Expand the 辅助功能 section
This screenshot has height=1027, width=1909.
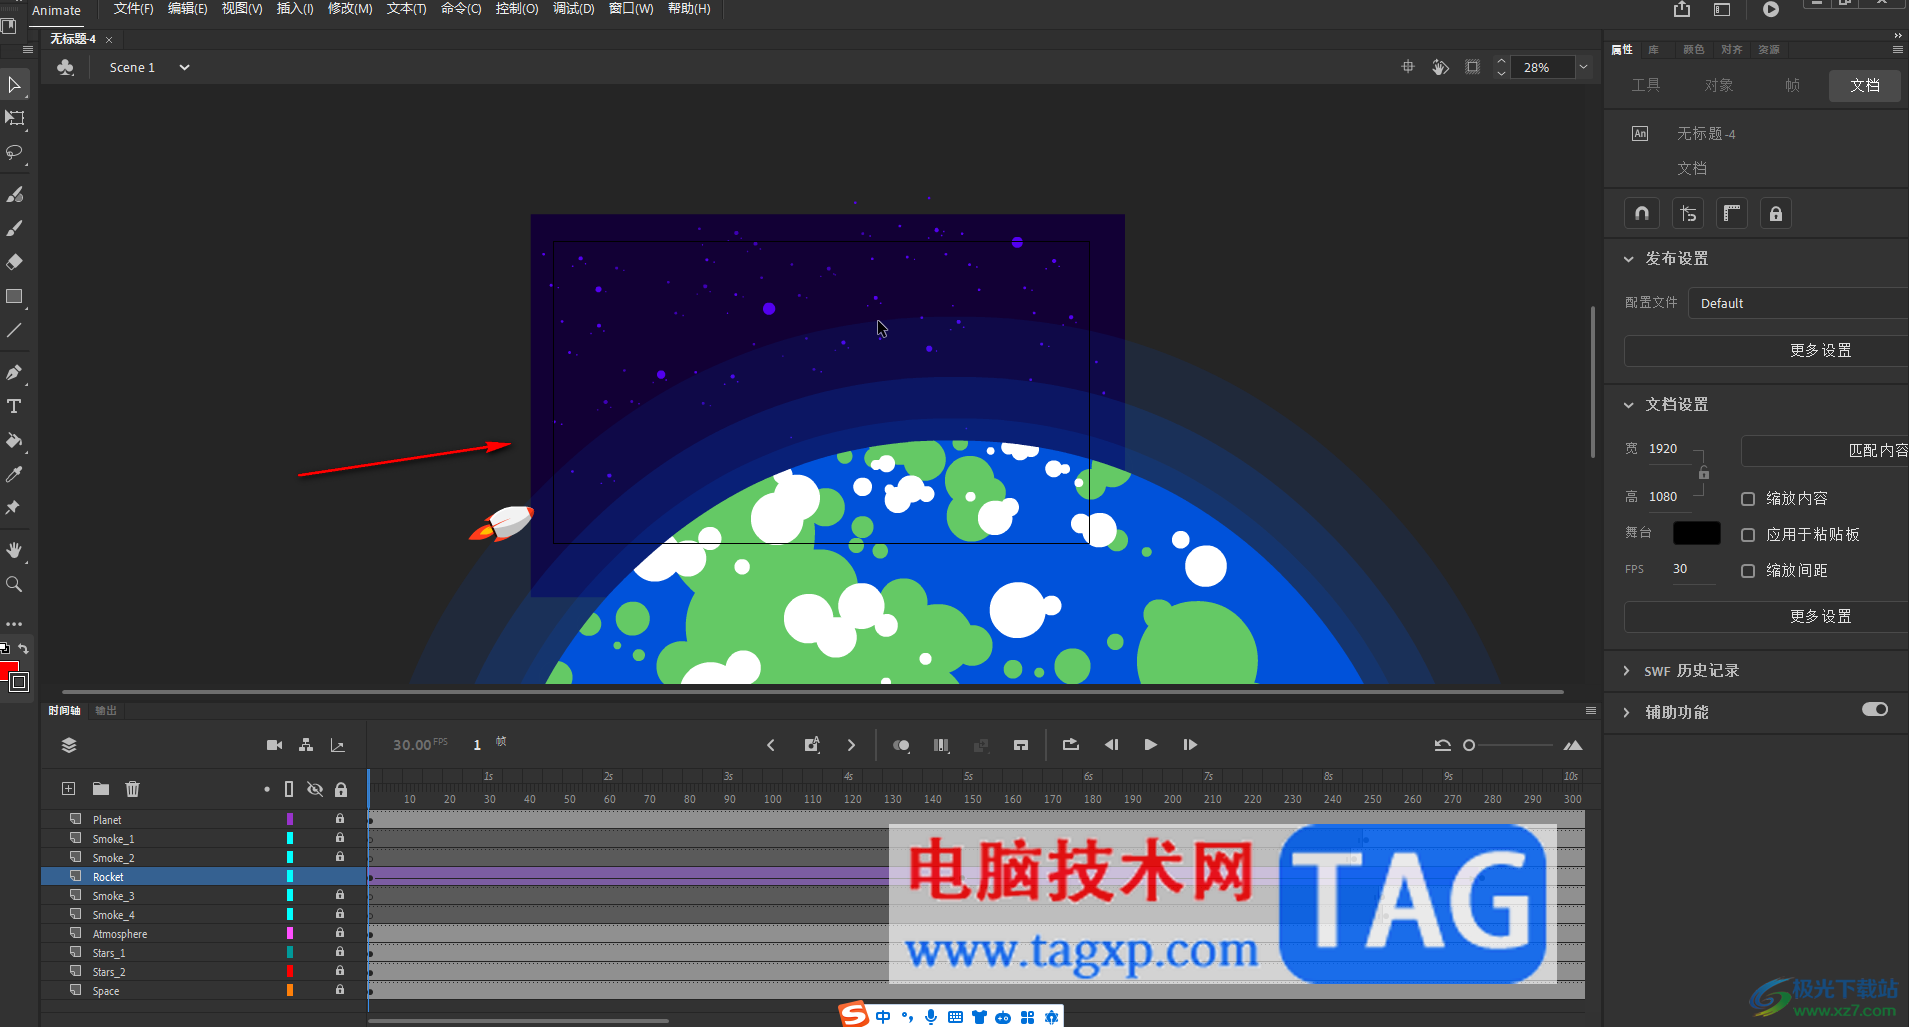(x=1627, y=713)
